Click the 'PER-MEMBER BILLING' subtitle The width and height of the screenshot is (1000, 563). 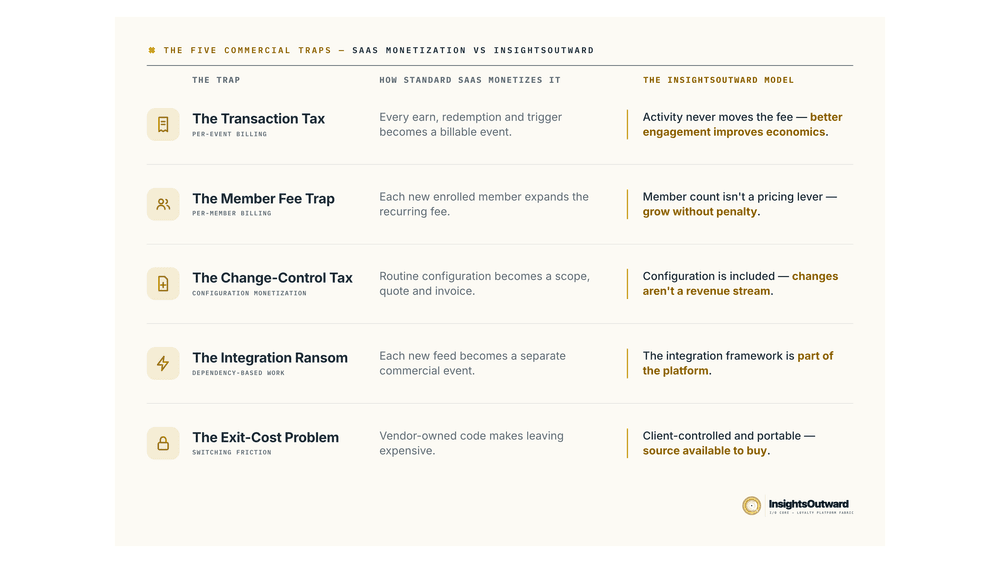click(232, 214)
